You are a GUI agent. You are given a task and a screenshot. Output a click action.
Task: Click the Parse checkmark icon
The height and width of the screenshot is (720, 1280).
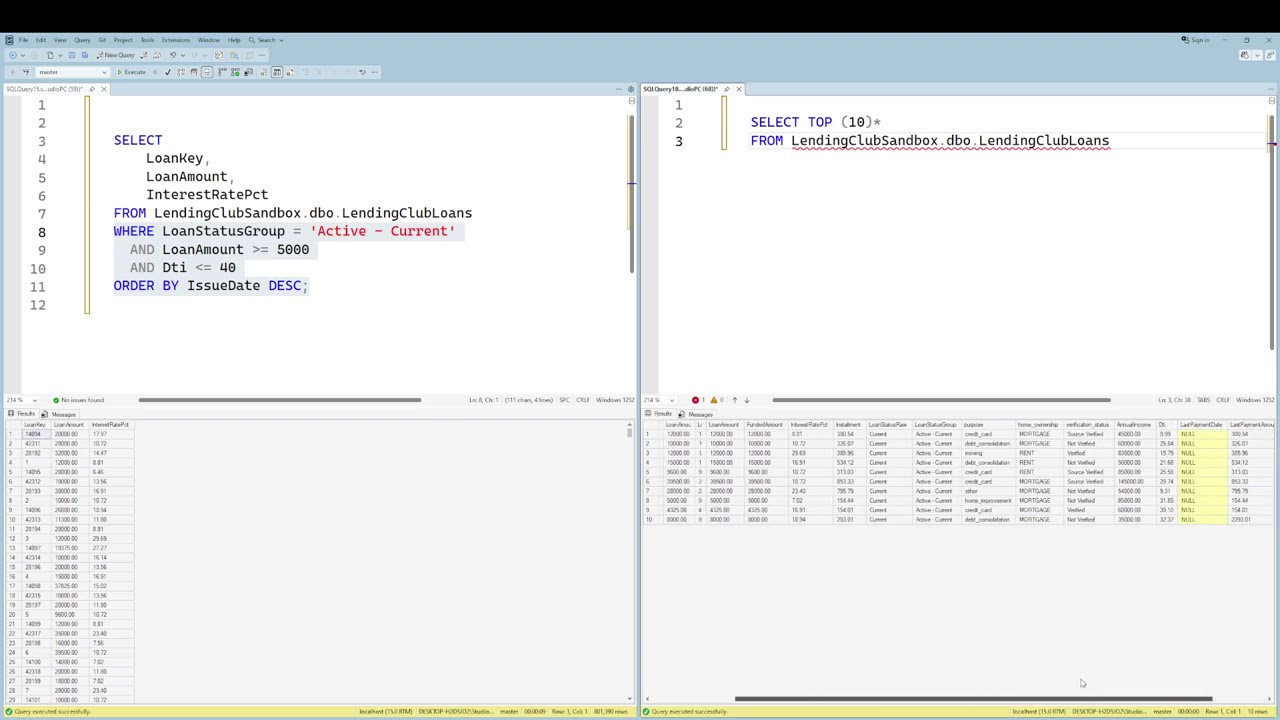(168, 72)
